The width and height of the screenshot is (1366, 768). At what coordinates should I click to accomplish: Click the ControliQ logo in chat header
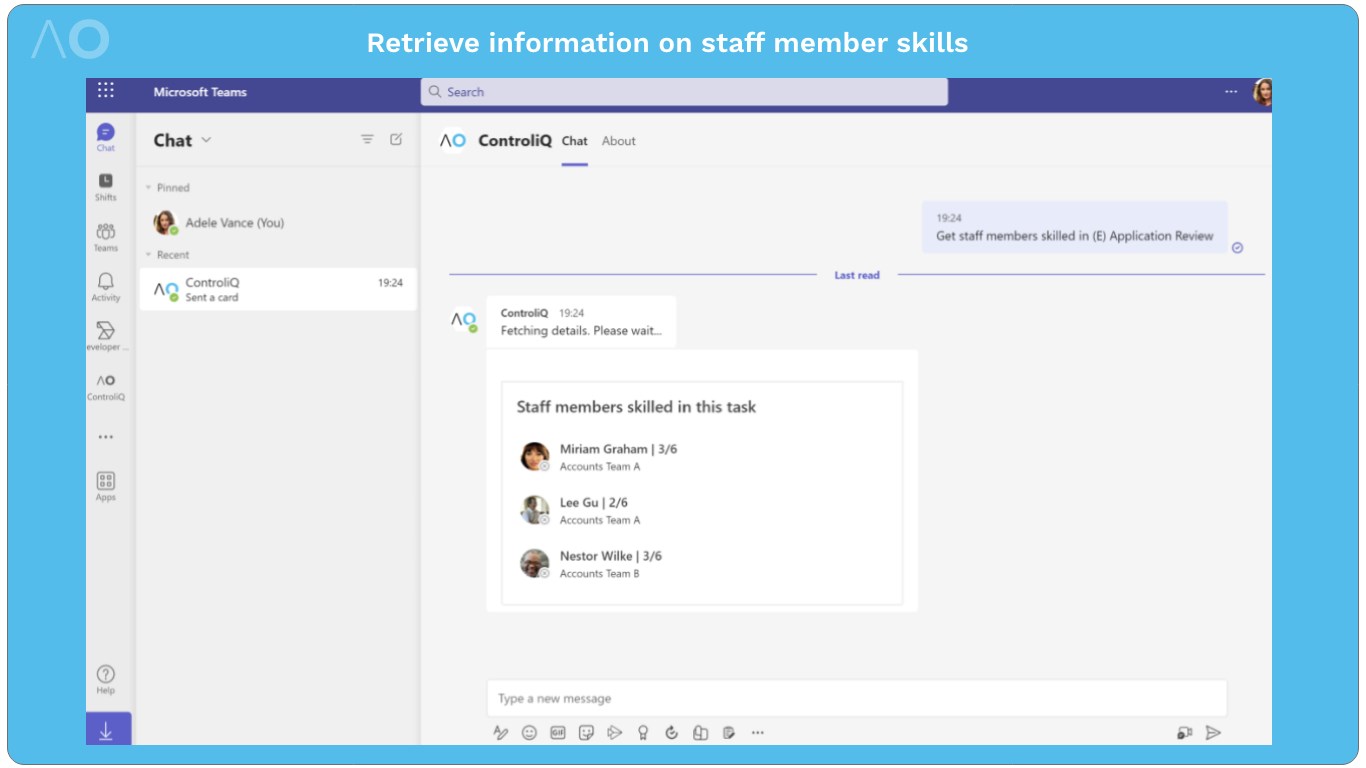click(453, 141)
